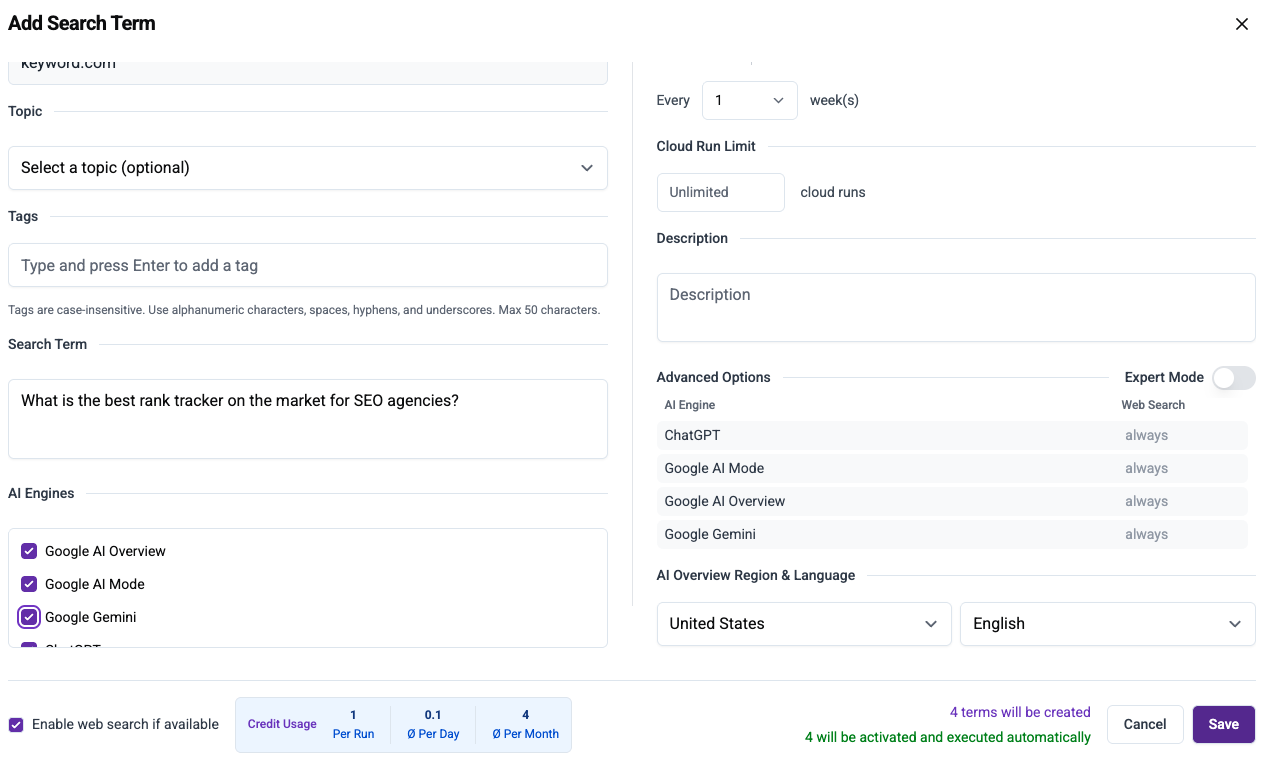Image resolution: width=1264 pixels, height=760 pixels.
Task: Click Google AI Mode row in Advanced Options
Action: (x=952, y=468)
